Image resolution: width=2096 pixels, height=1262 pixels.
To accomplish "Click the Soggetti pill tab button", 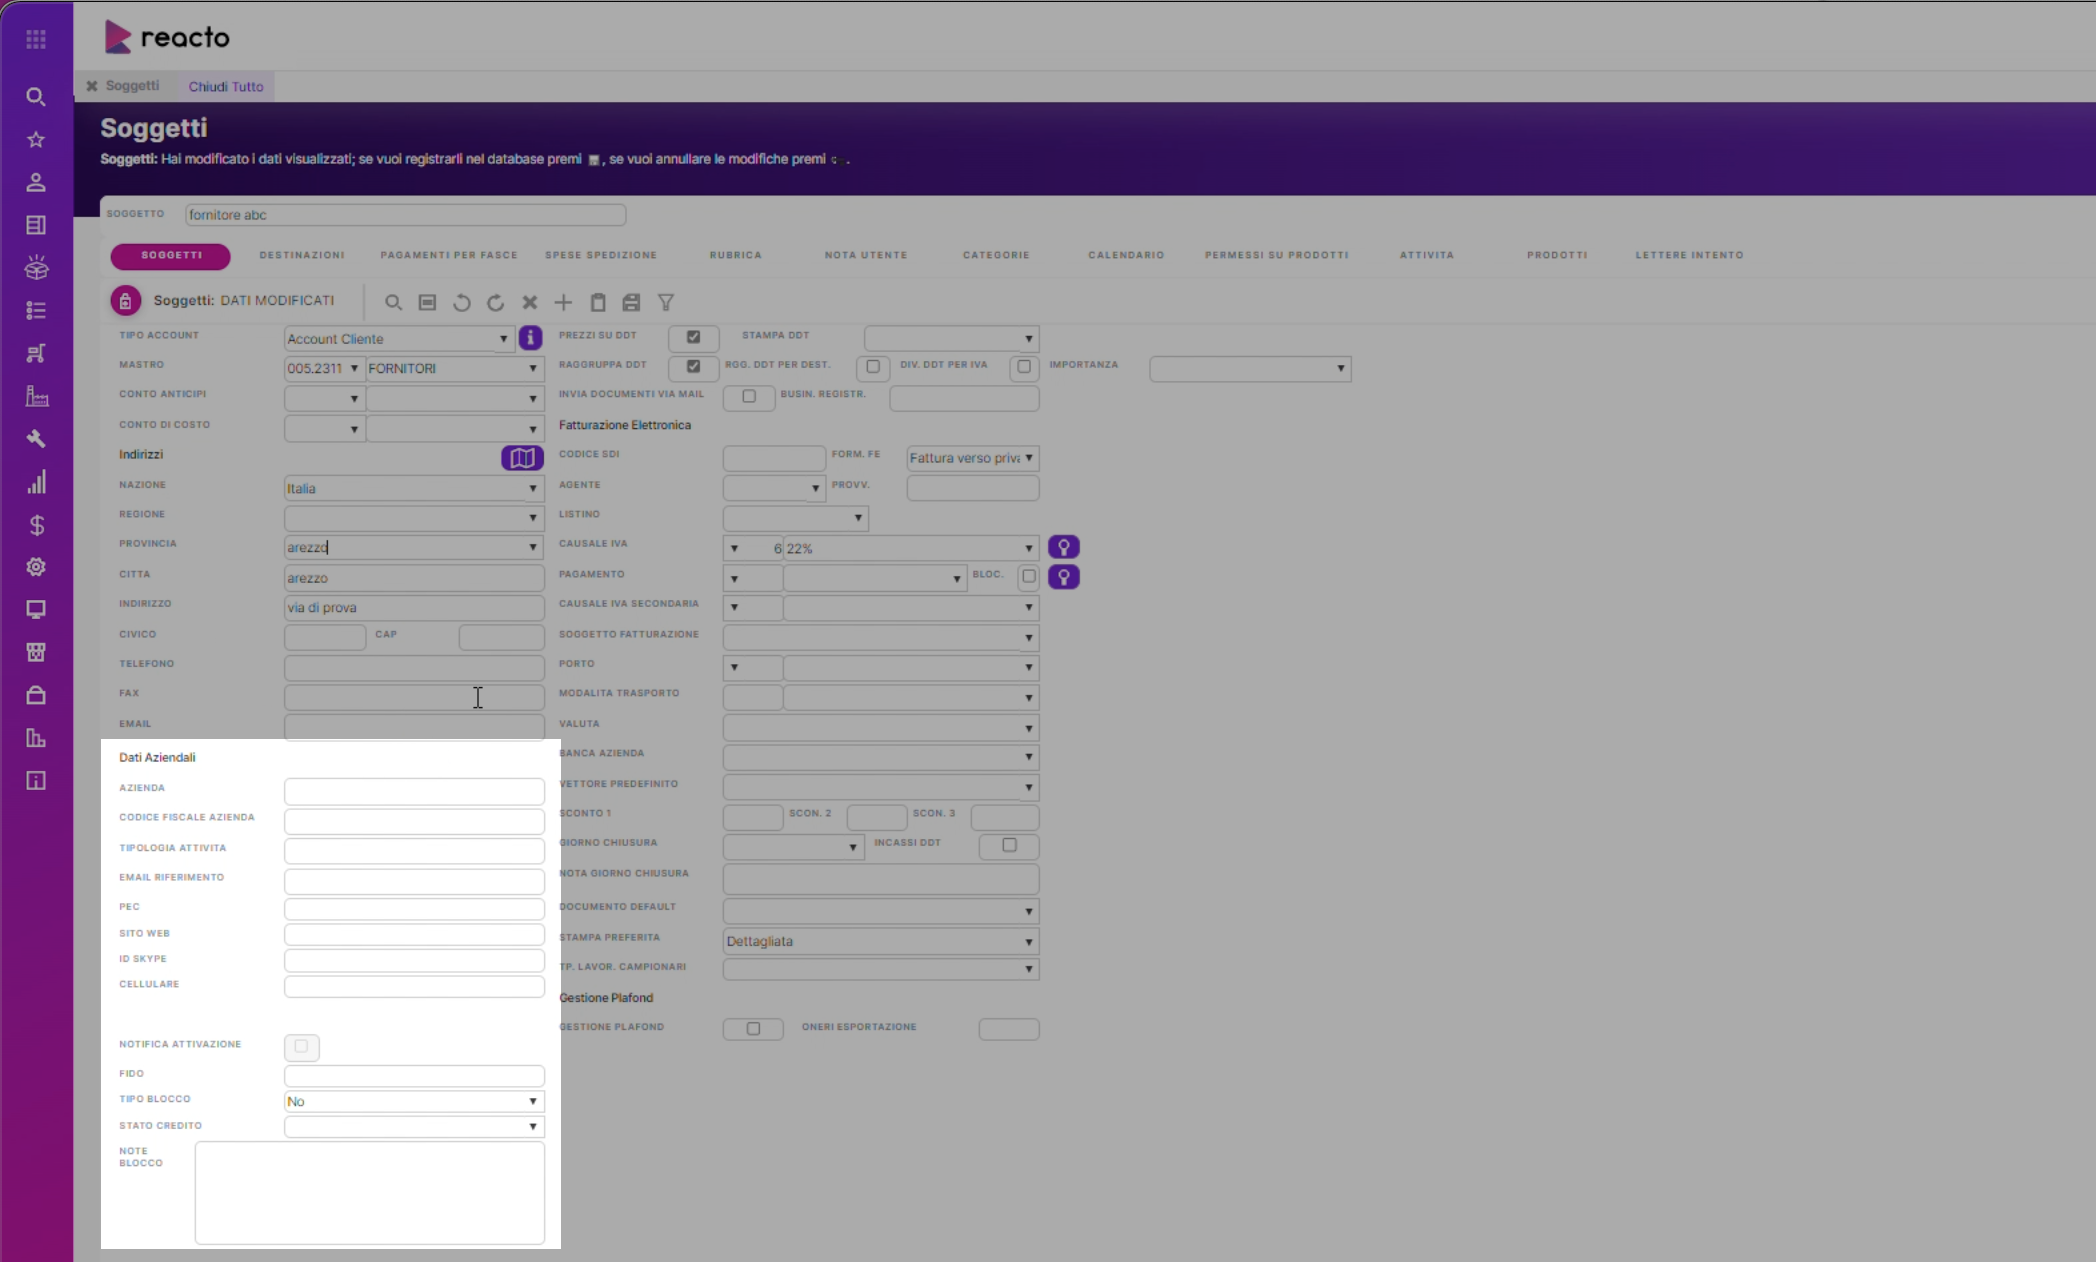I will click(x=171, y=256).
